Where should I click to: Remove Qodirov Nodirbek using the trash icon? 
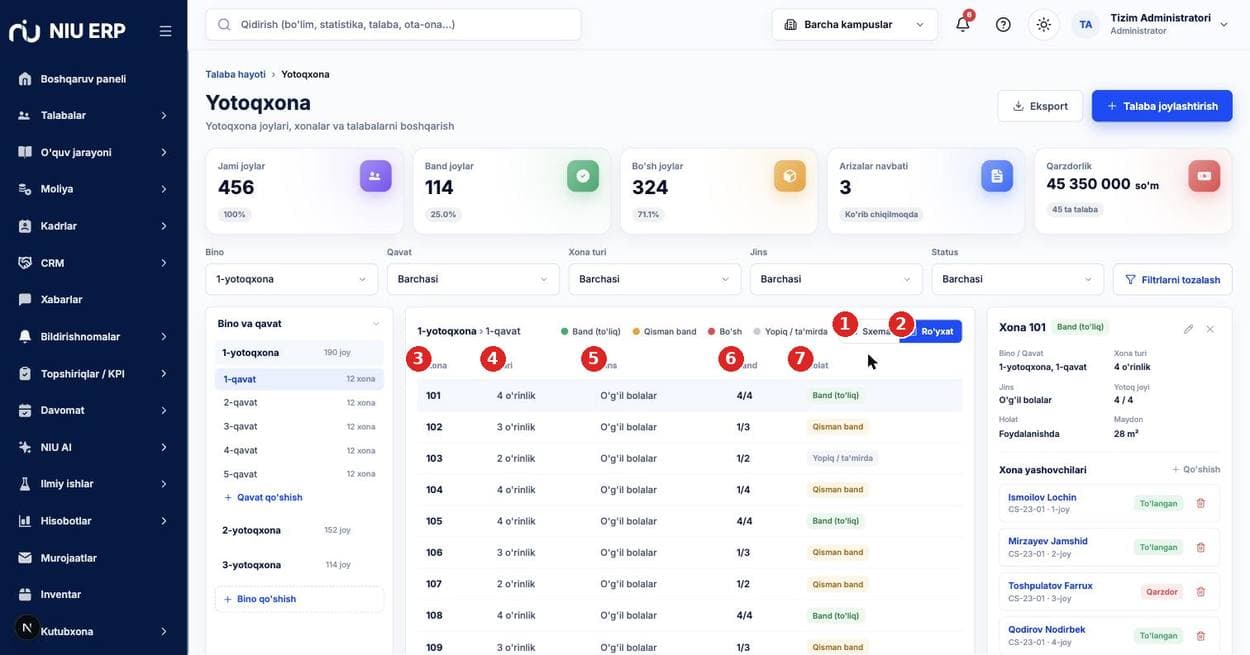(x=1201, y=635)
